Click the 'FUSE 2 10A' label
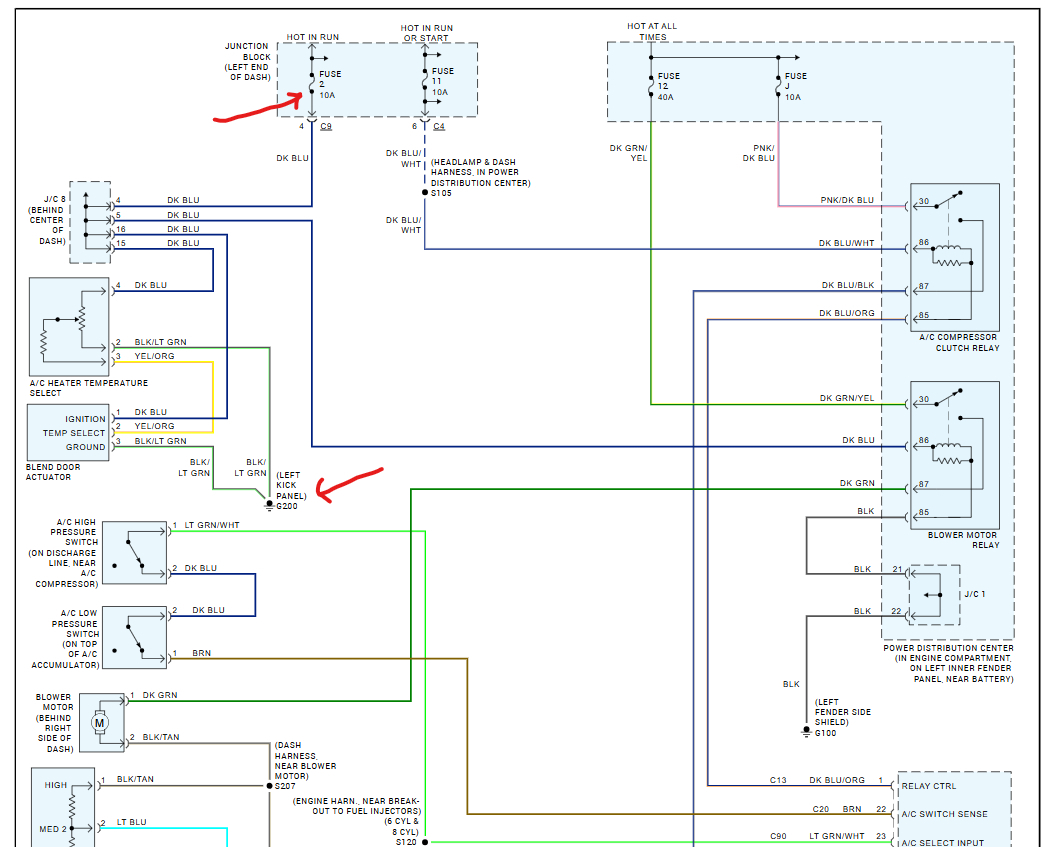This screenshot has height=847, width=1057. pyautogui.click(x=330, y=84)
